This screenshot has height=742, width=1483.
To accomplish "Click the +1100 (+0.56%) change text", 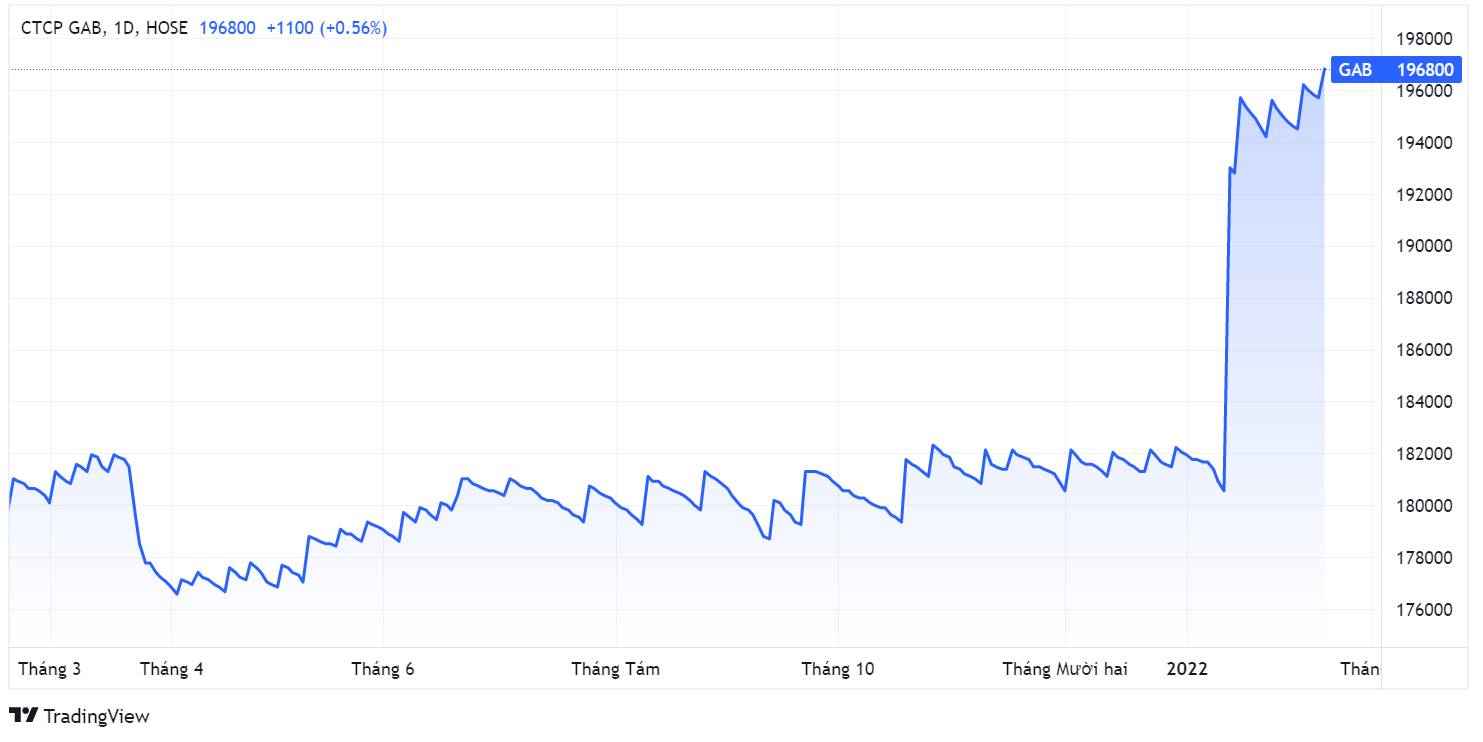I will 326,28.
